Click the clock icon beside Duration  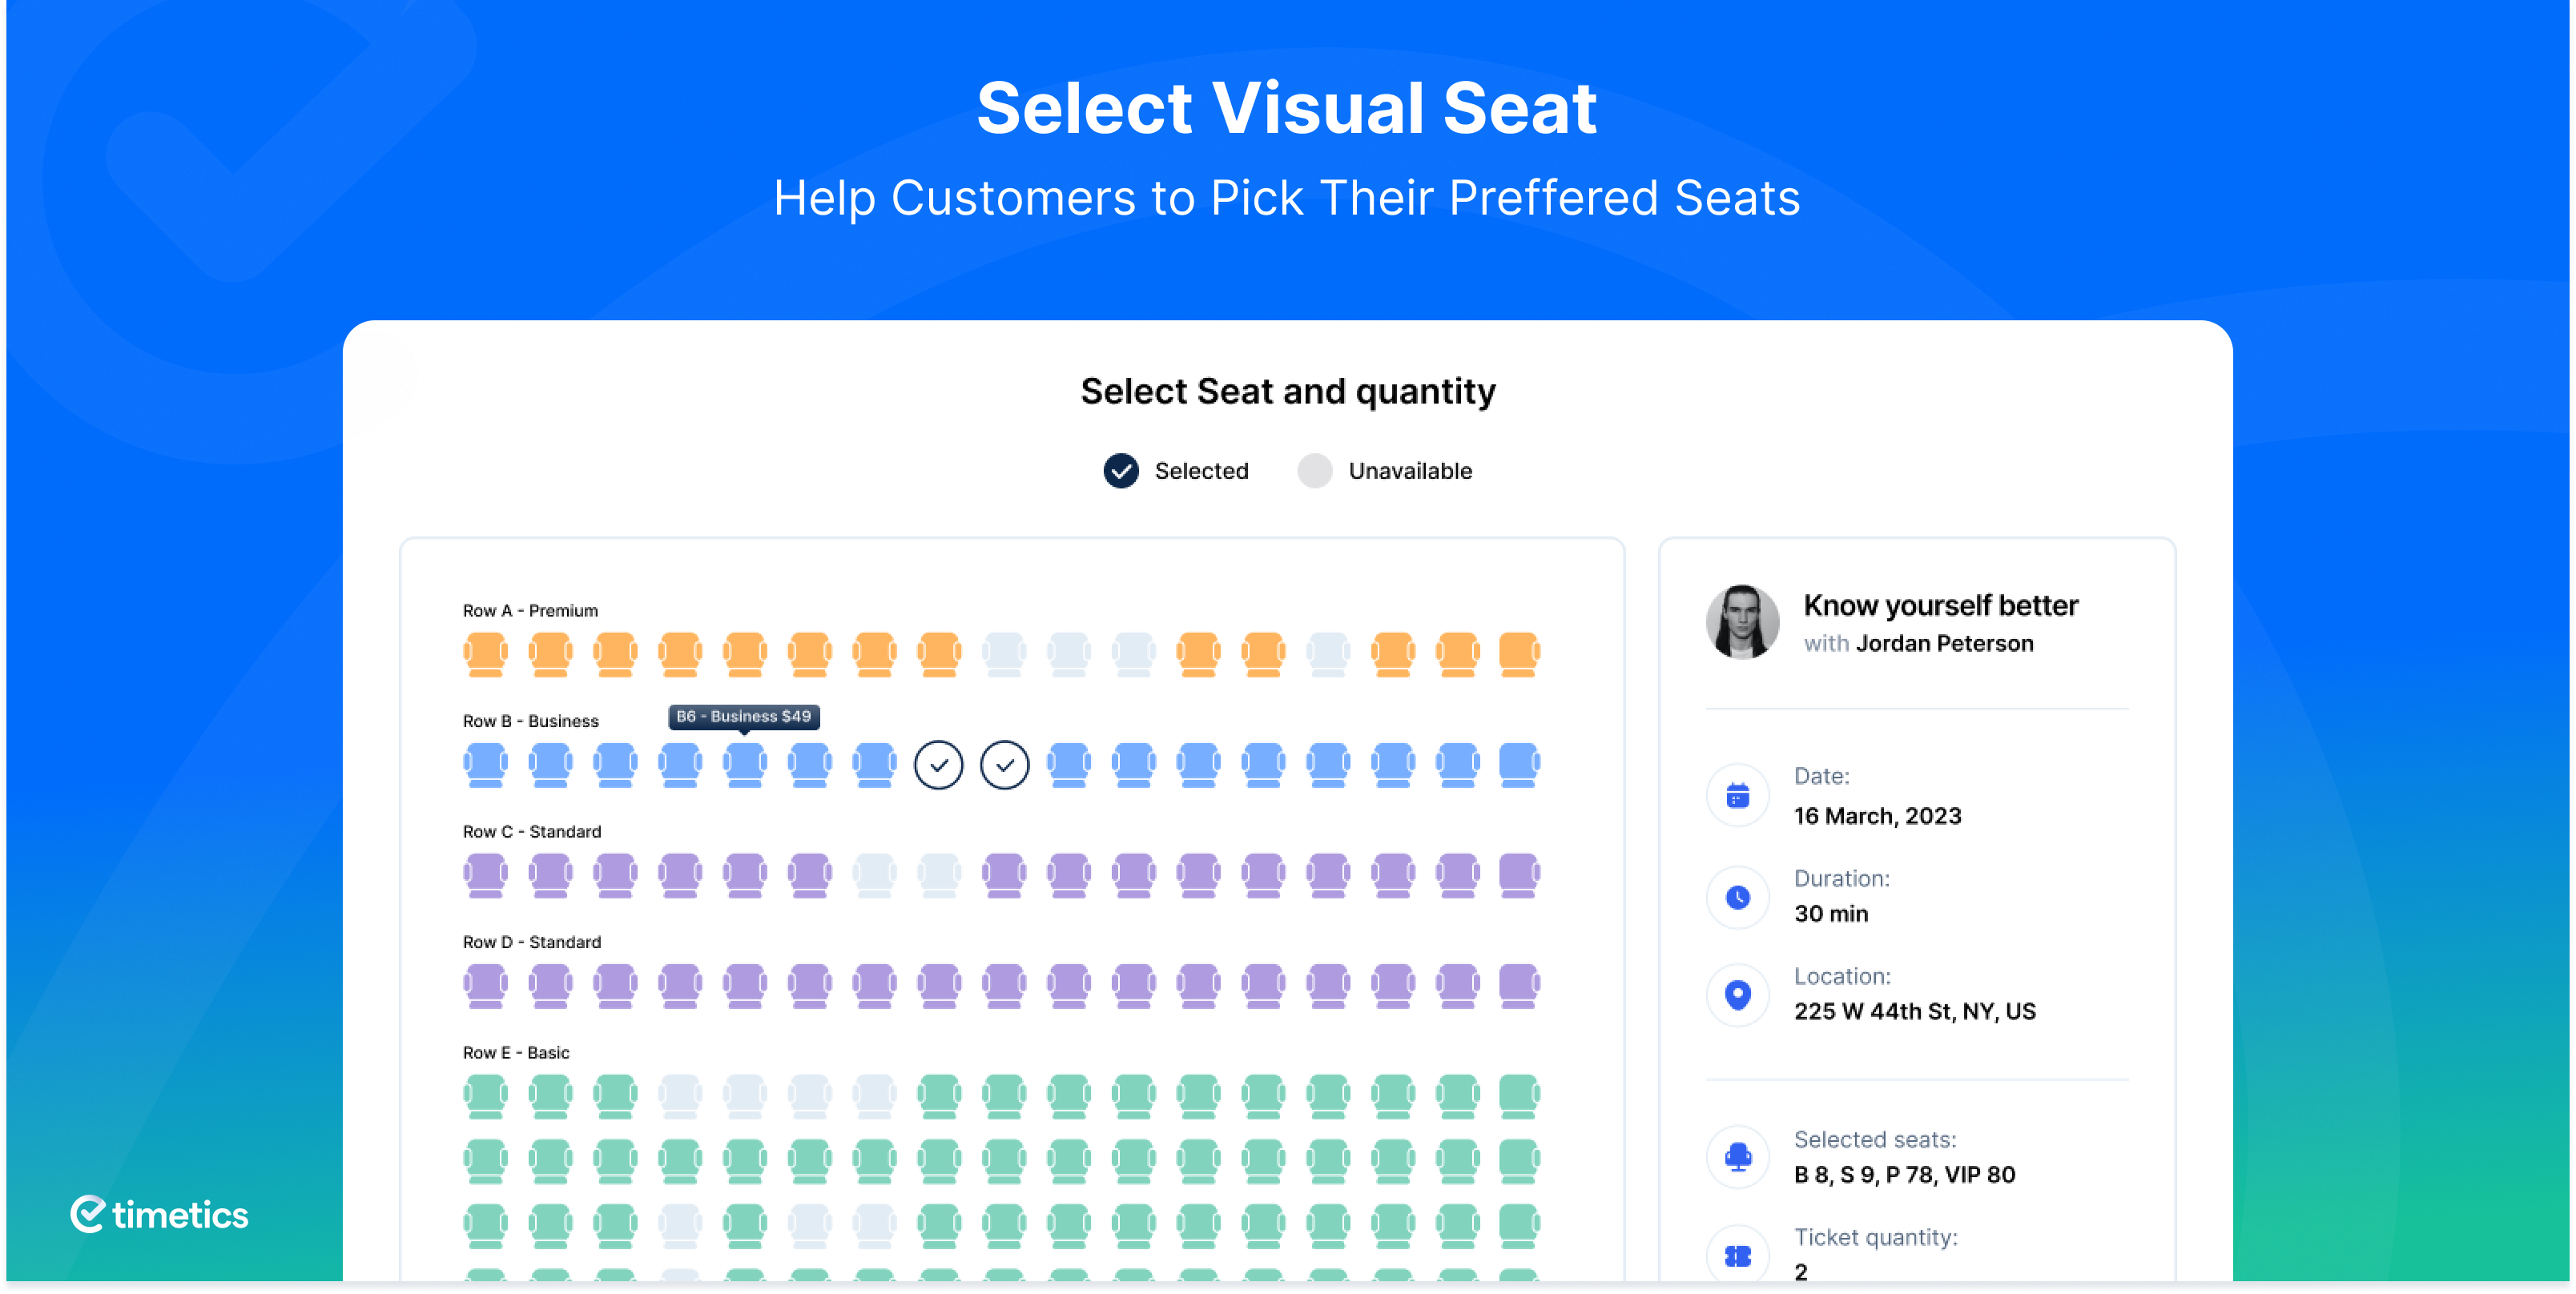(x=1737, y=897)
